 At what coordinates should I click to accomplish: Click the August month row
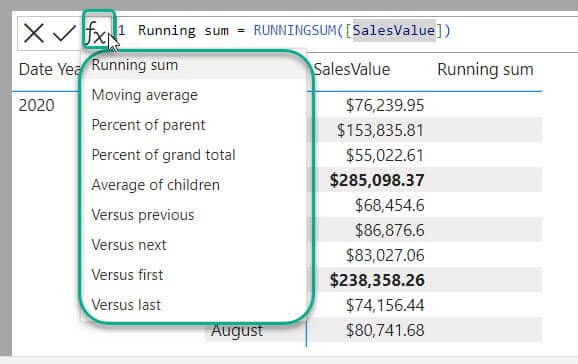click(x=237, y=330)
